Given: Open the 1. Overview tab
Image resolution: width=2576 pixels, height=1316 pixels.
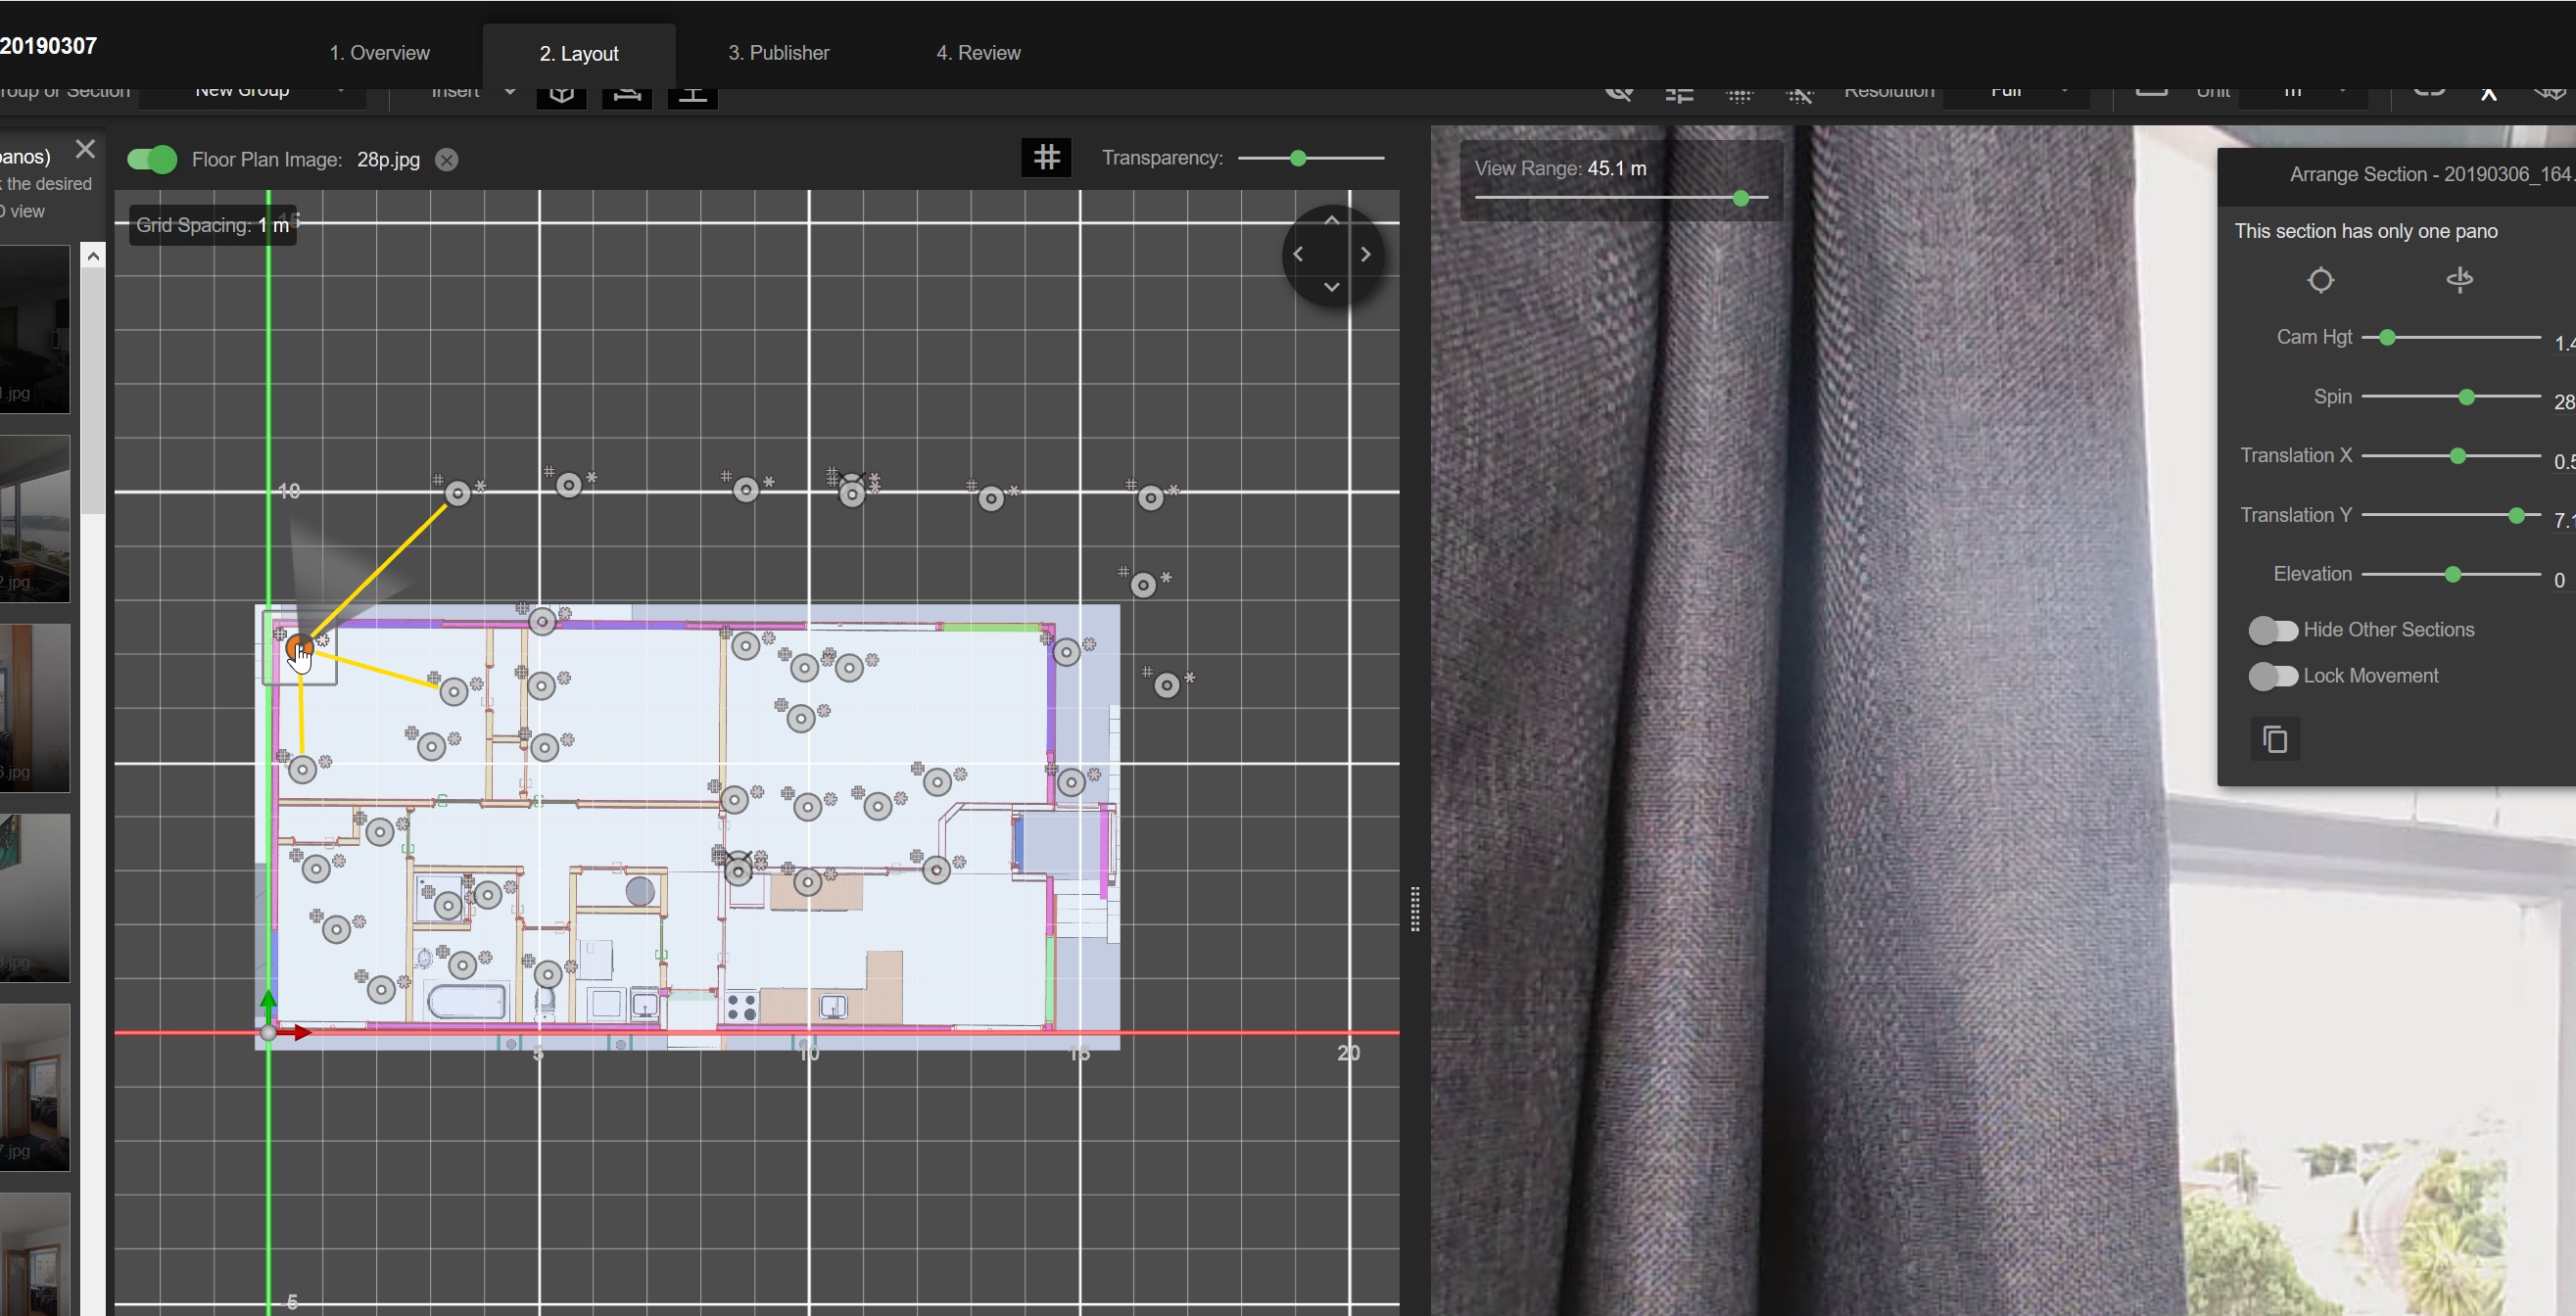Looking at the screenshot, I should point(379,53).
